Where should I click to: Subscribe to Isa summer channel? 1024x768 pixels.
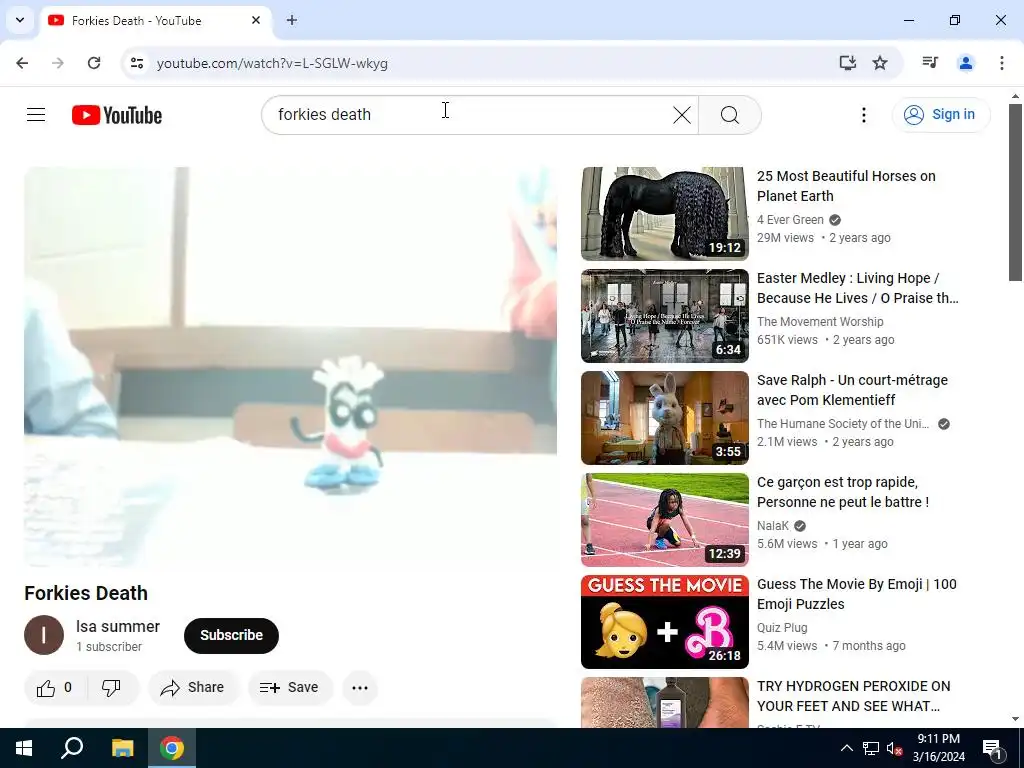pos(231,635)
